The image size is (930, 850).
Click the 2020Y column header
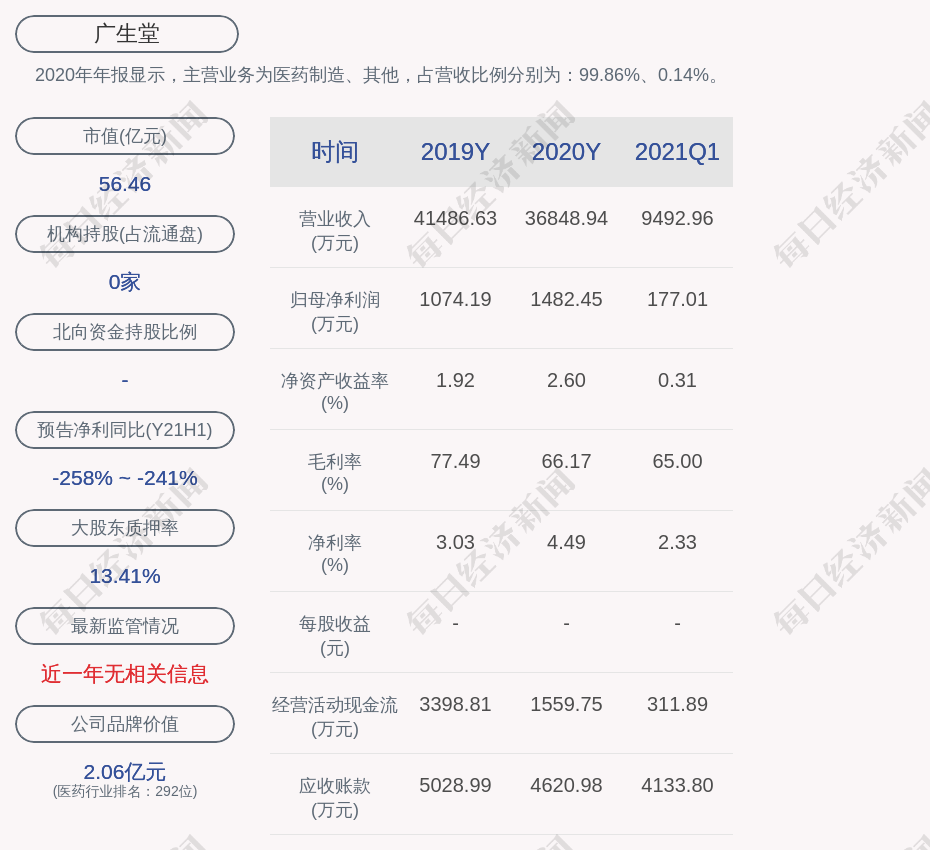pos(566,152)
